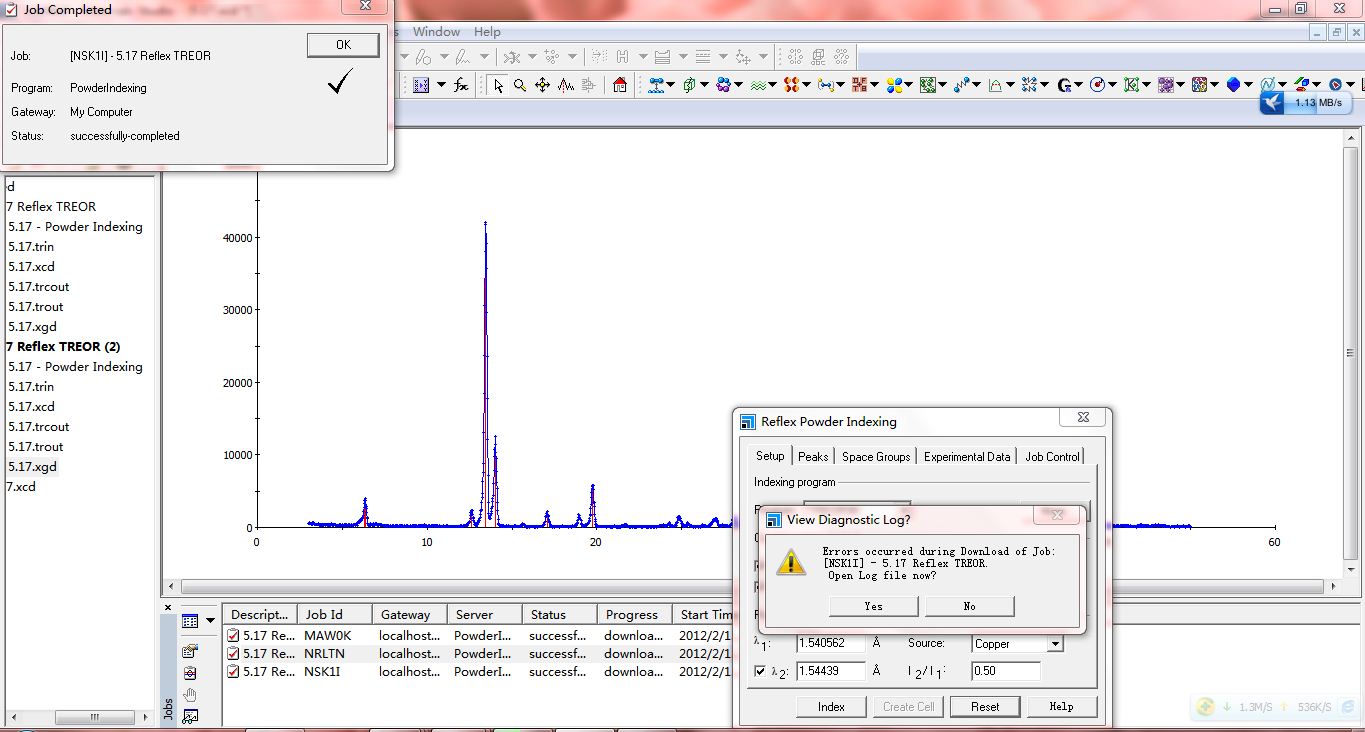This screenshot has height=732, width=1365.
Task: Expand dropdown arrow beside yellow-blue sphere cluster icon
Action: click(x=909, y=85)
